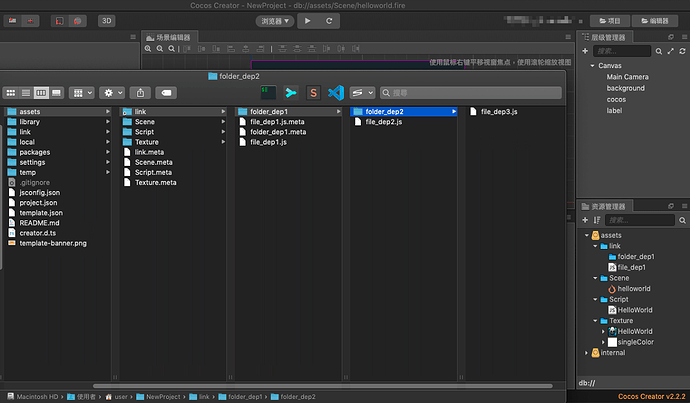Click the Finder search field

[471, 93]
